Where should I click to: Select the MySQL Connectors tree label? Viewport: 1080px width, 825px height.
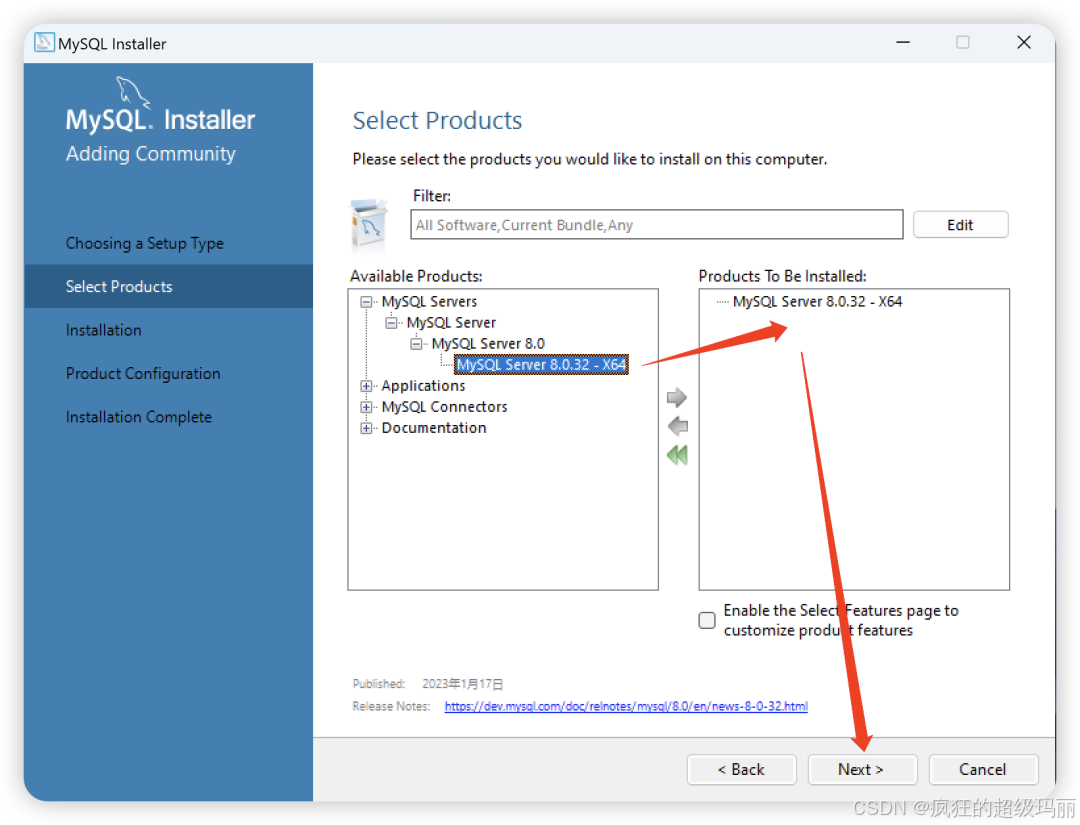coord(444,407)
